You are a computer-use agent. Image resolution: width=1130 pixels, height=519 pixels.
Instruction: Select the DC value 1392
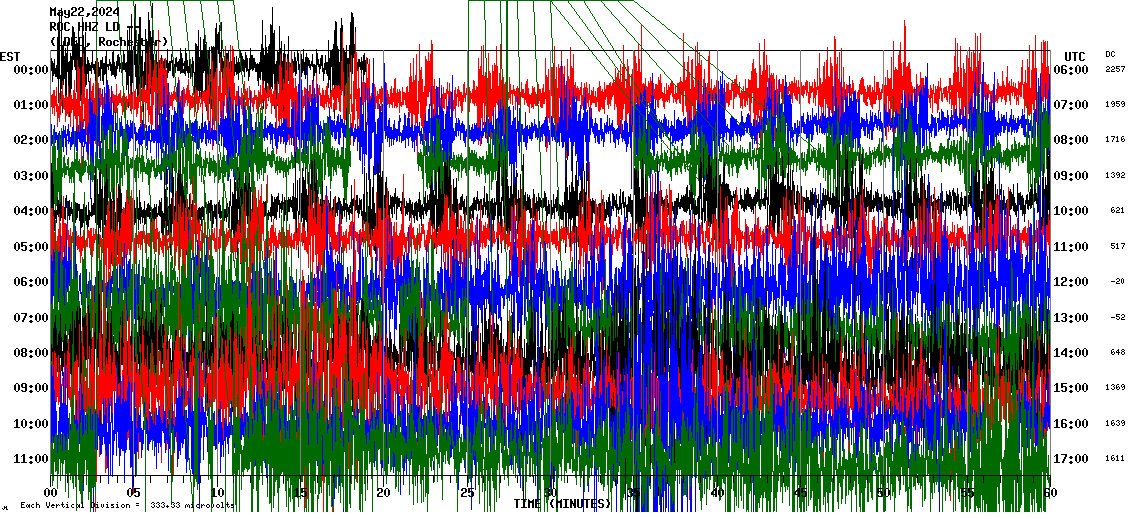tap(1115, 176)
